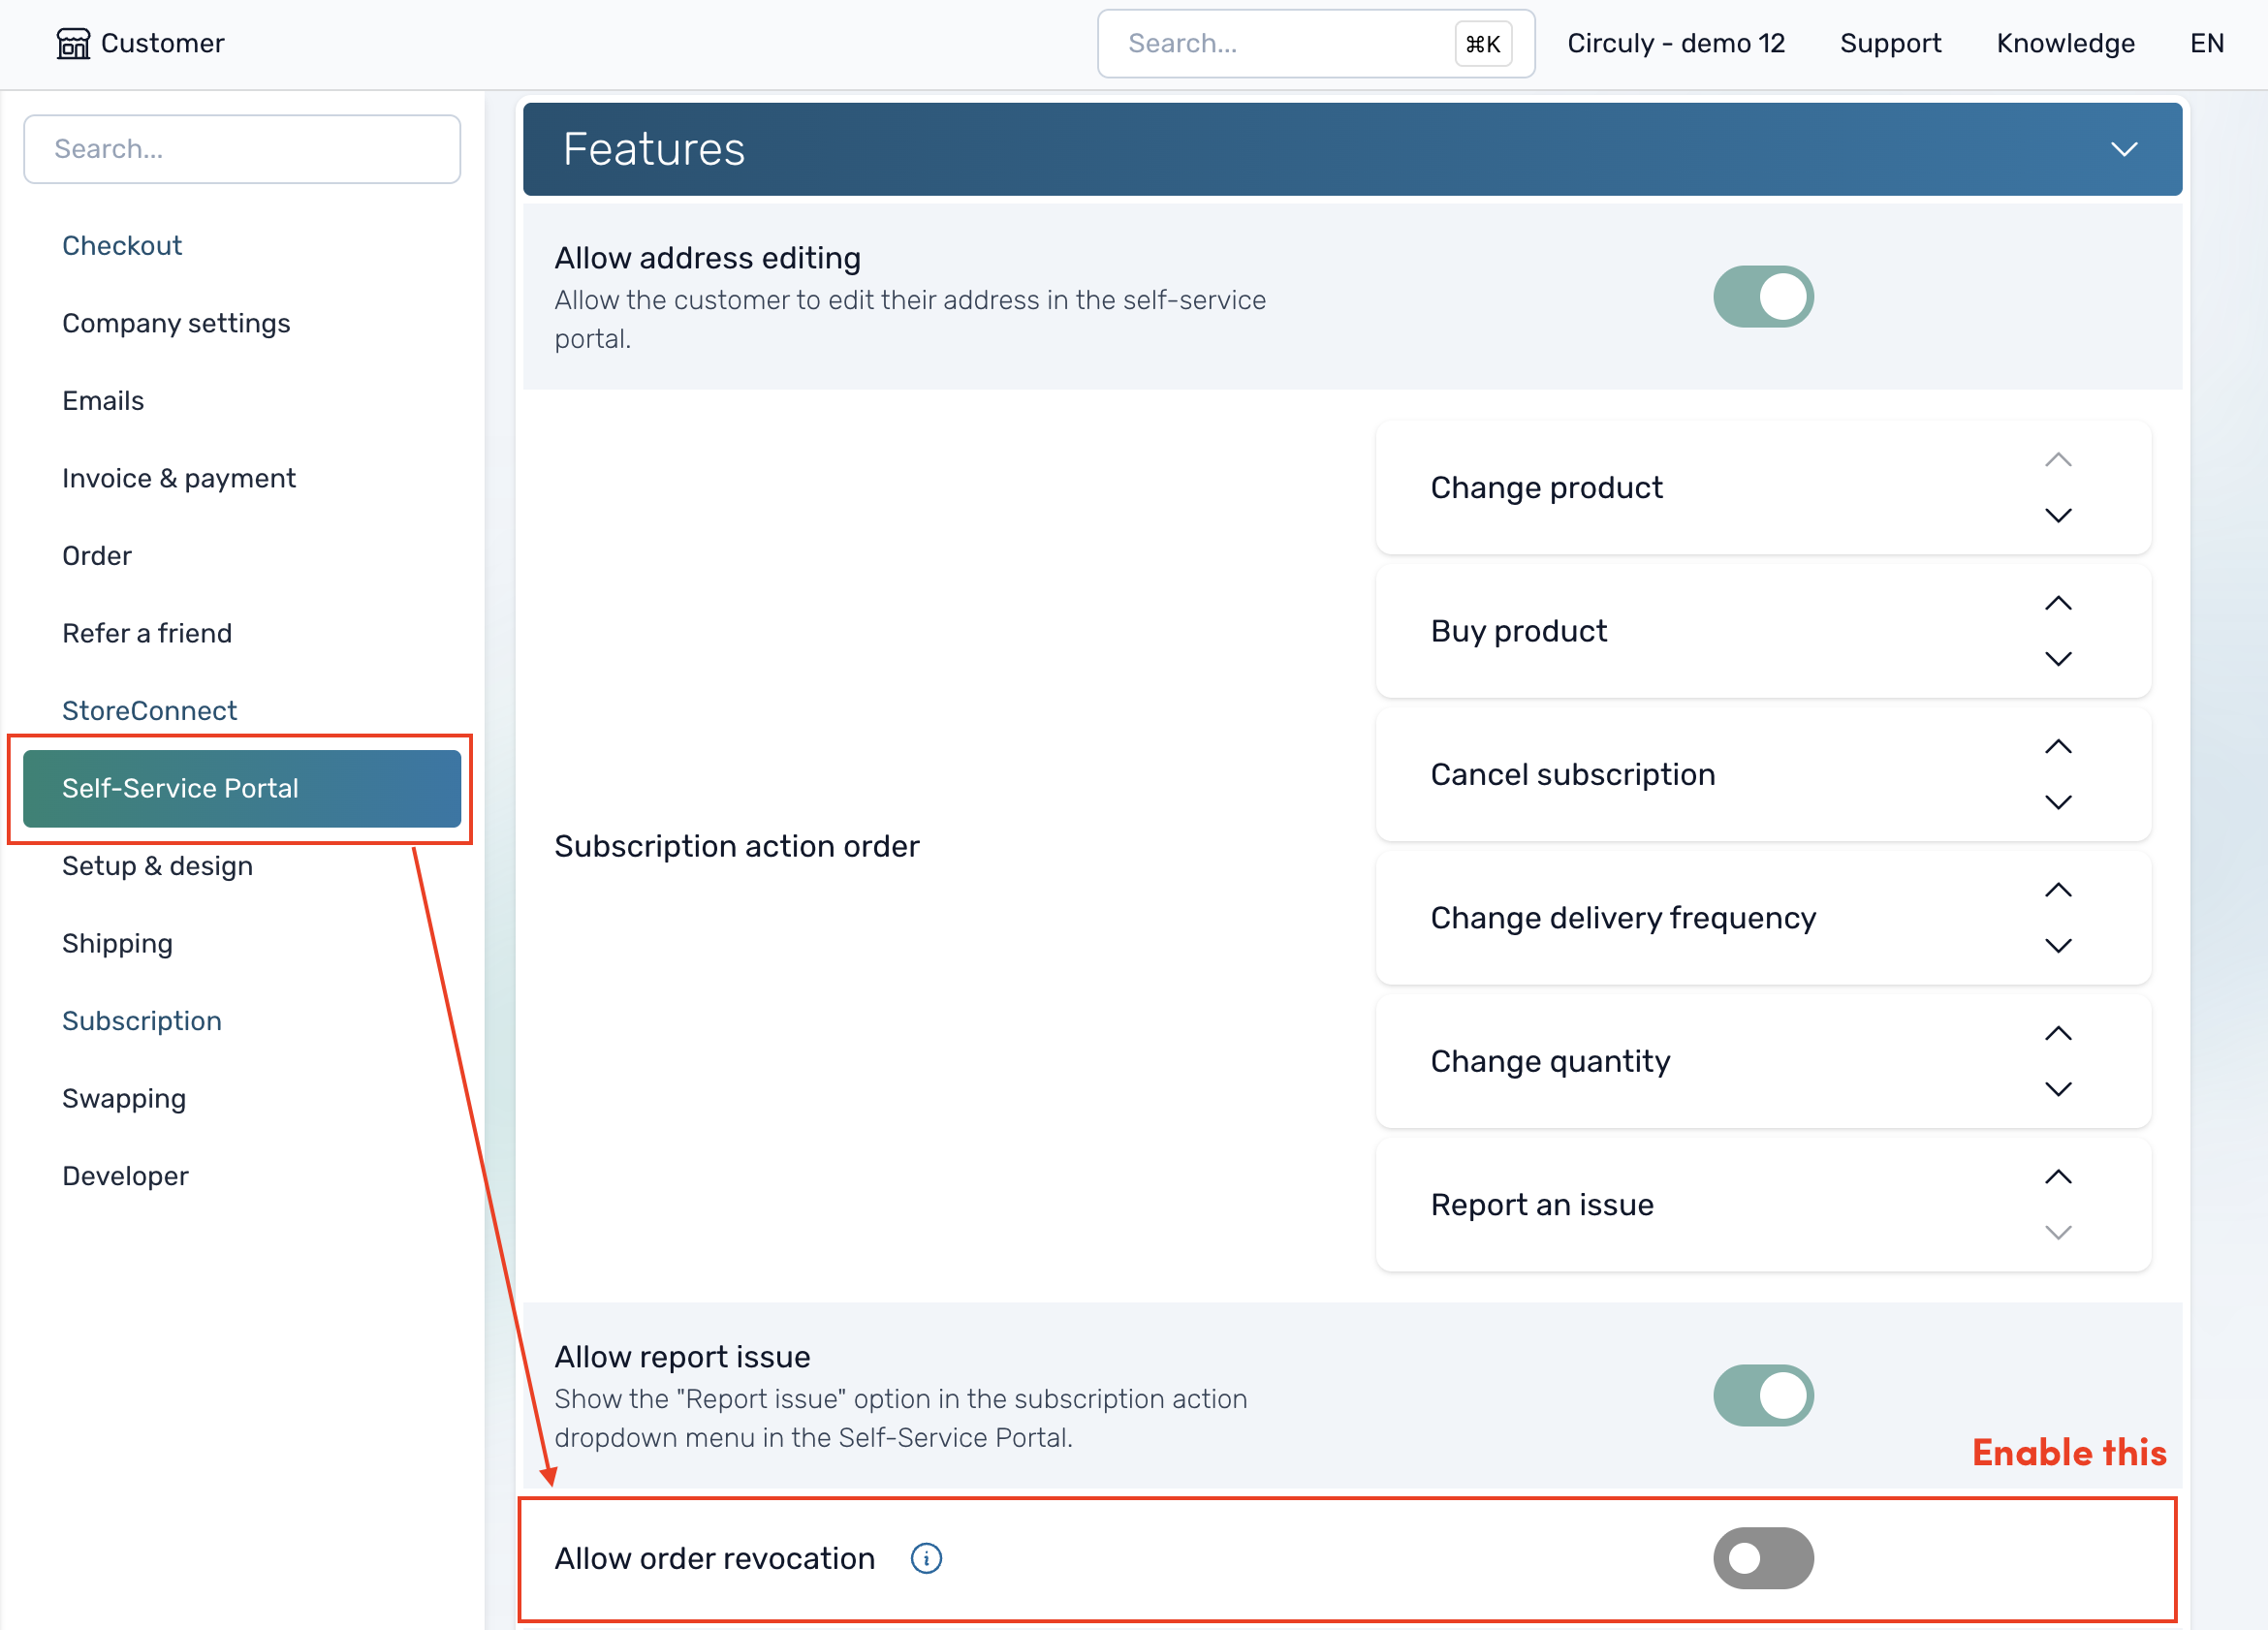Select StoreConnect in sidebar
This screenshot has width=2268, height=1630.
coord(150,710)
